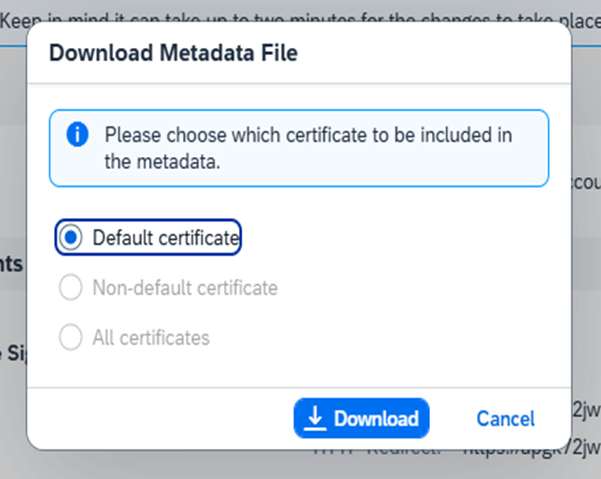Click the blue info icon in the message

pyautogui.click(x=78, y=135)
